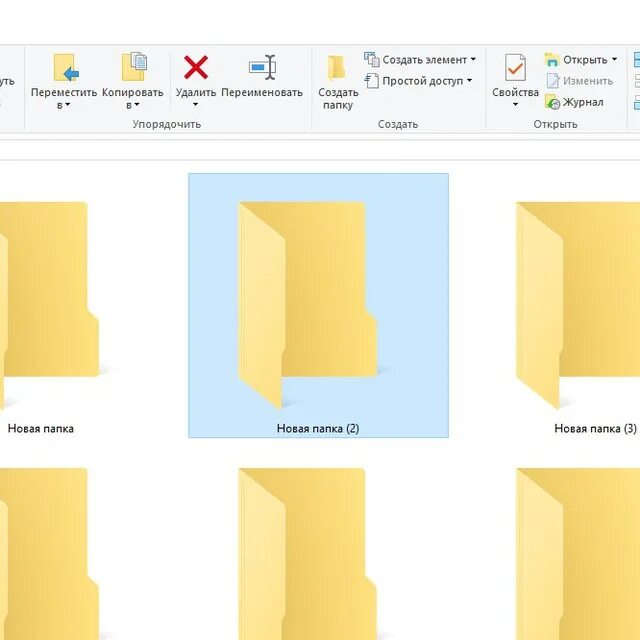Expand the Открыть dropdown arrow
The height and width of the screenshot is (640, 640).
coord(614,59)
